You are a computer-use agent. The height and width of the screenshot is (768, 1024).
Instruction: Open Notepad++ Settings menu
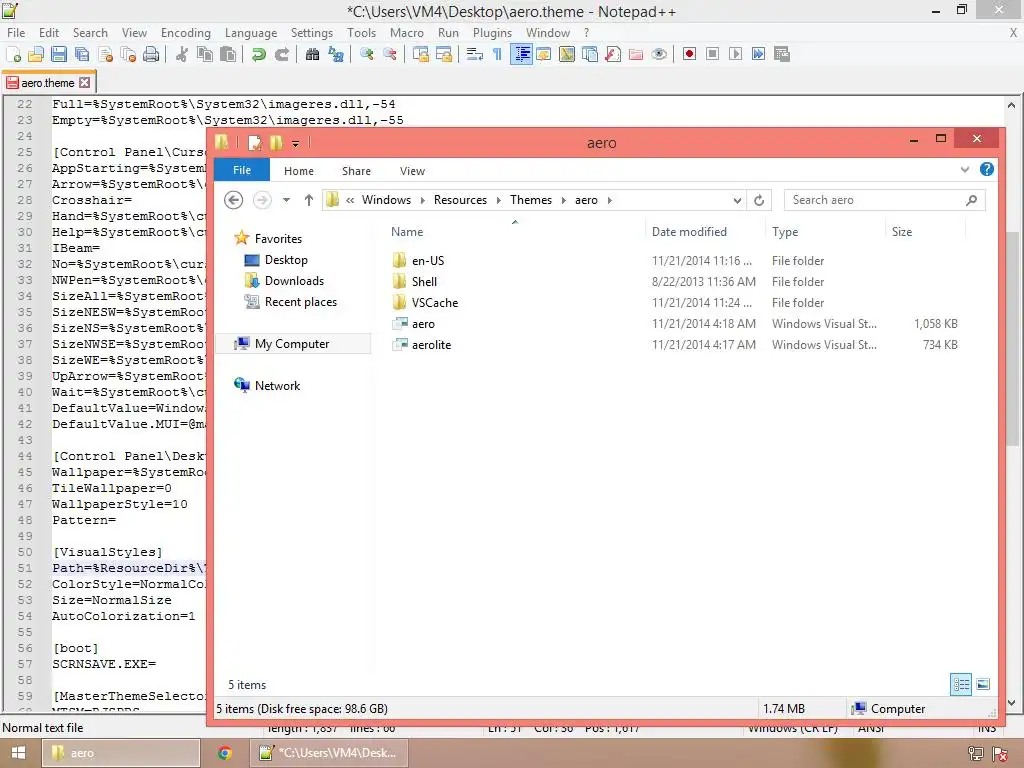coord(312,33)
